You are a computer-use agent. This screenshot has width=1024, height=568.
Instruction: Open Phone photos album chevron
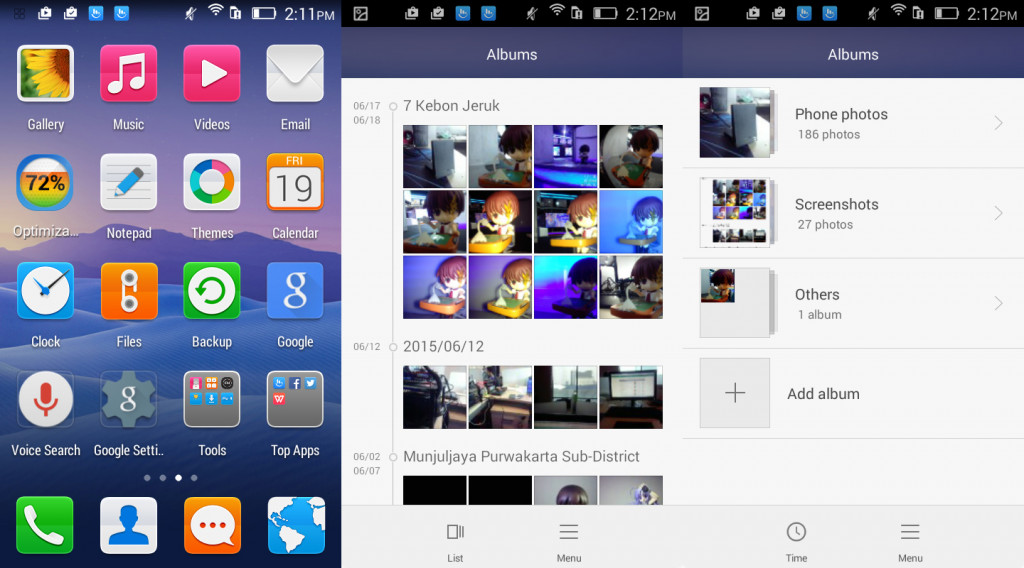(x=998, y=123)
